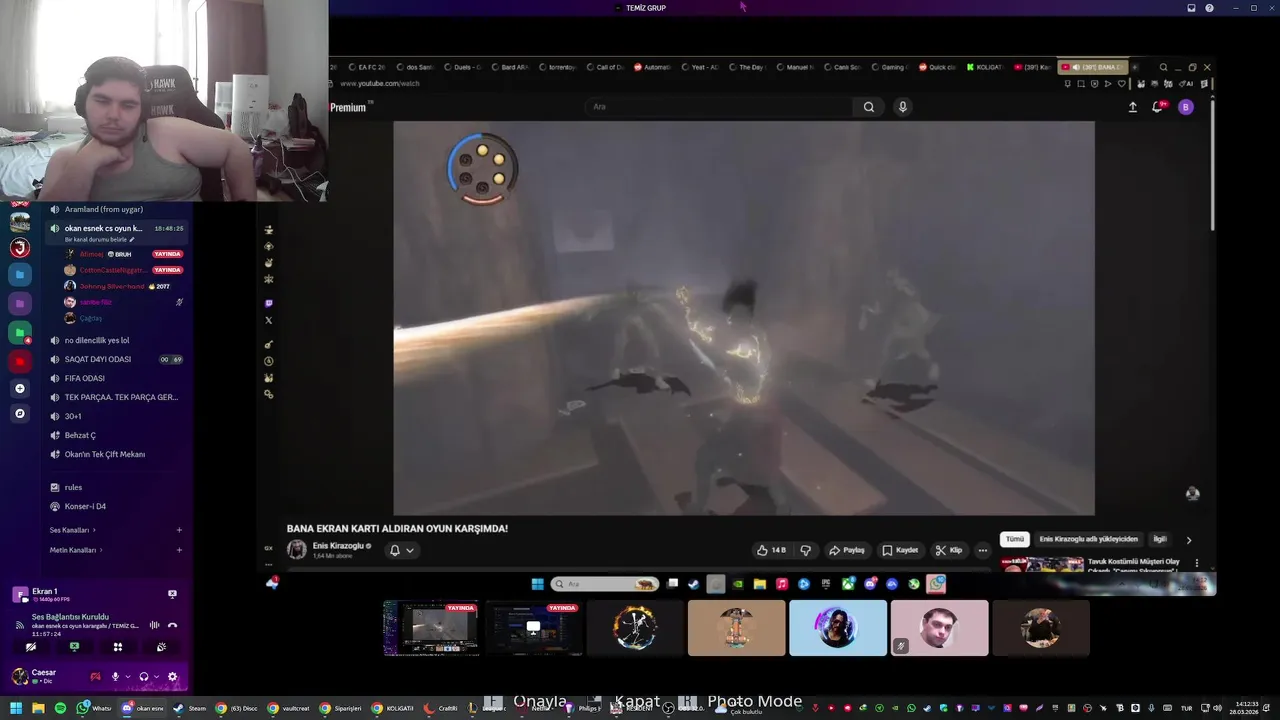Open the headphone output options arrow
The height and width of the screenshot is (720, 1280).
tap(156, 677)
